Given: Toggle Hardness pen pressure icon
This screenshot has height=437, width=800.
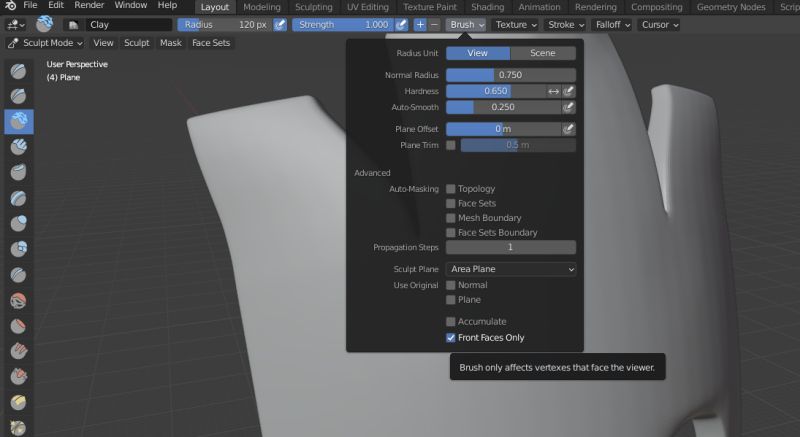Looking at the screenshot, I should click(x=568, y=91).
